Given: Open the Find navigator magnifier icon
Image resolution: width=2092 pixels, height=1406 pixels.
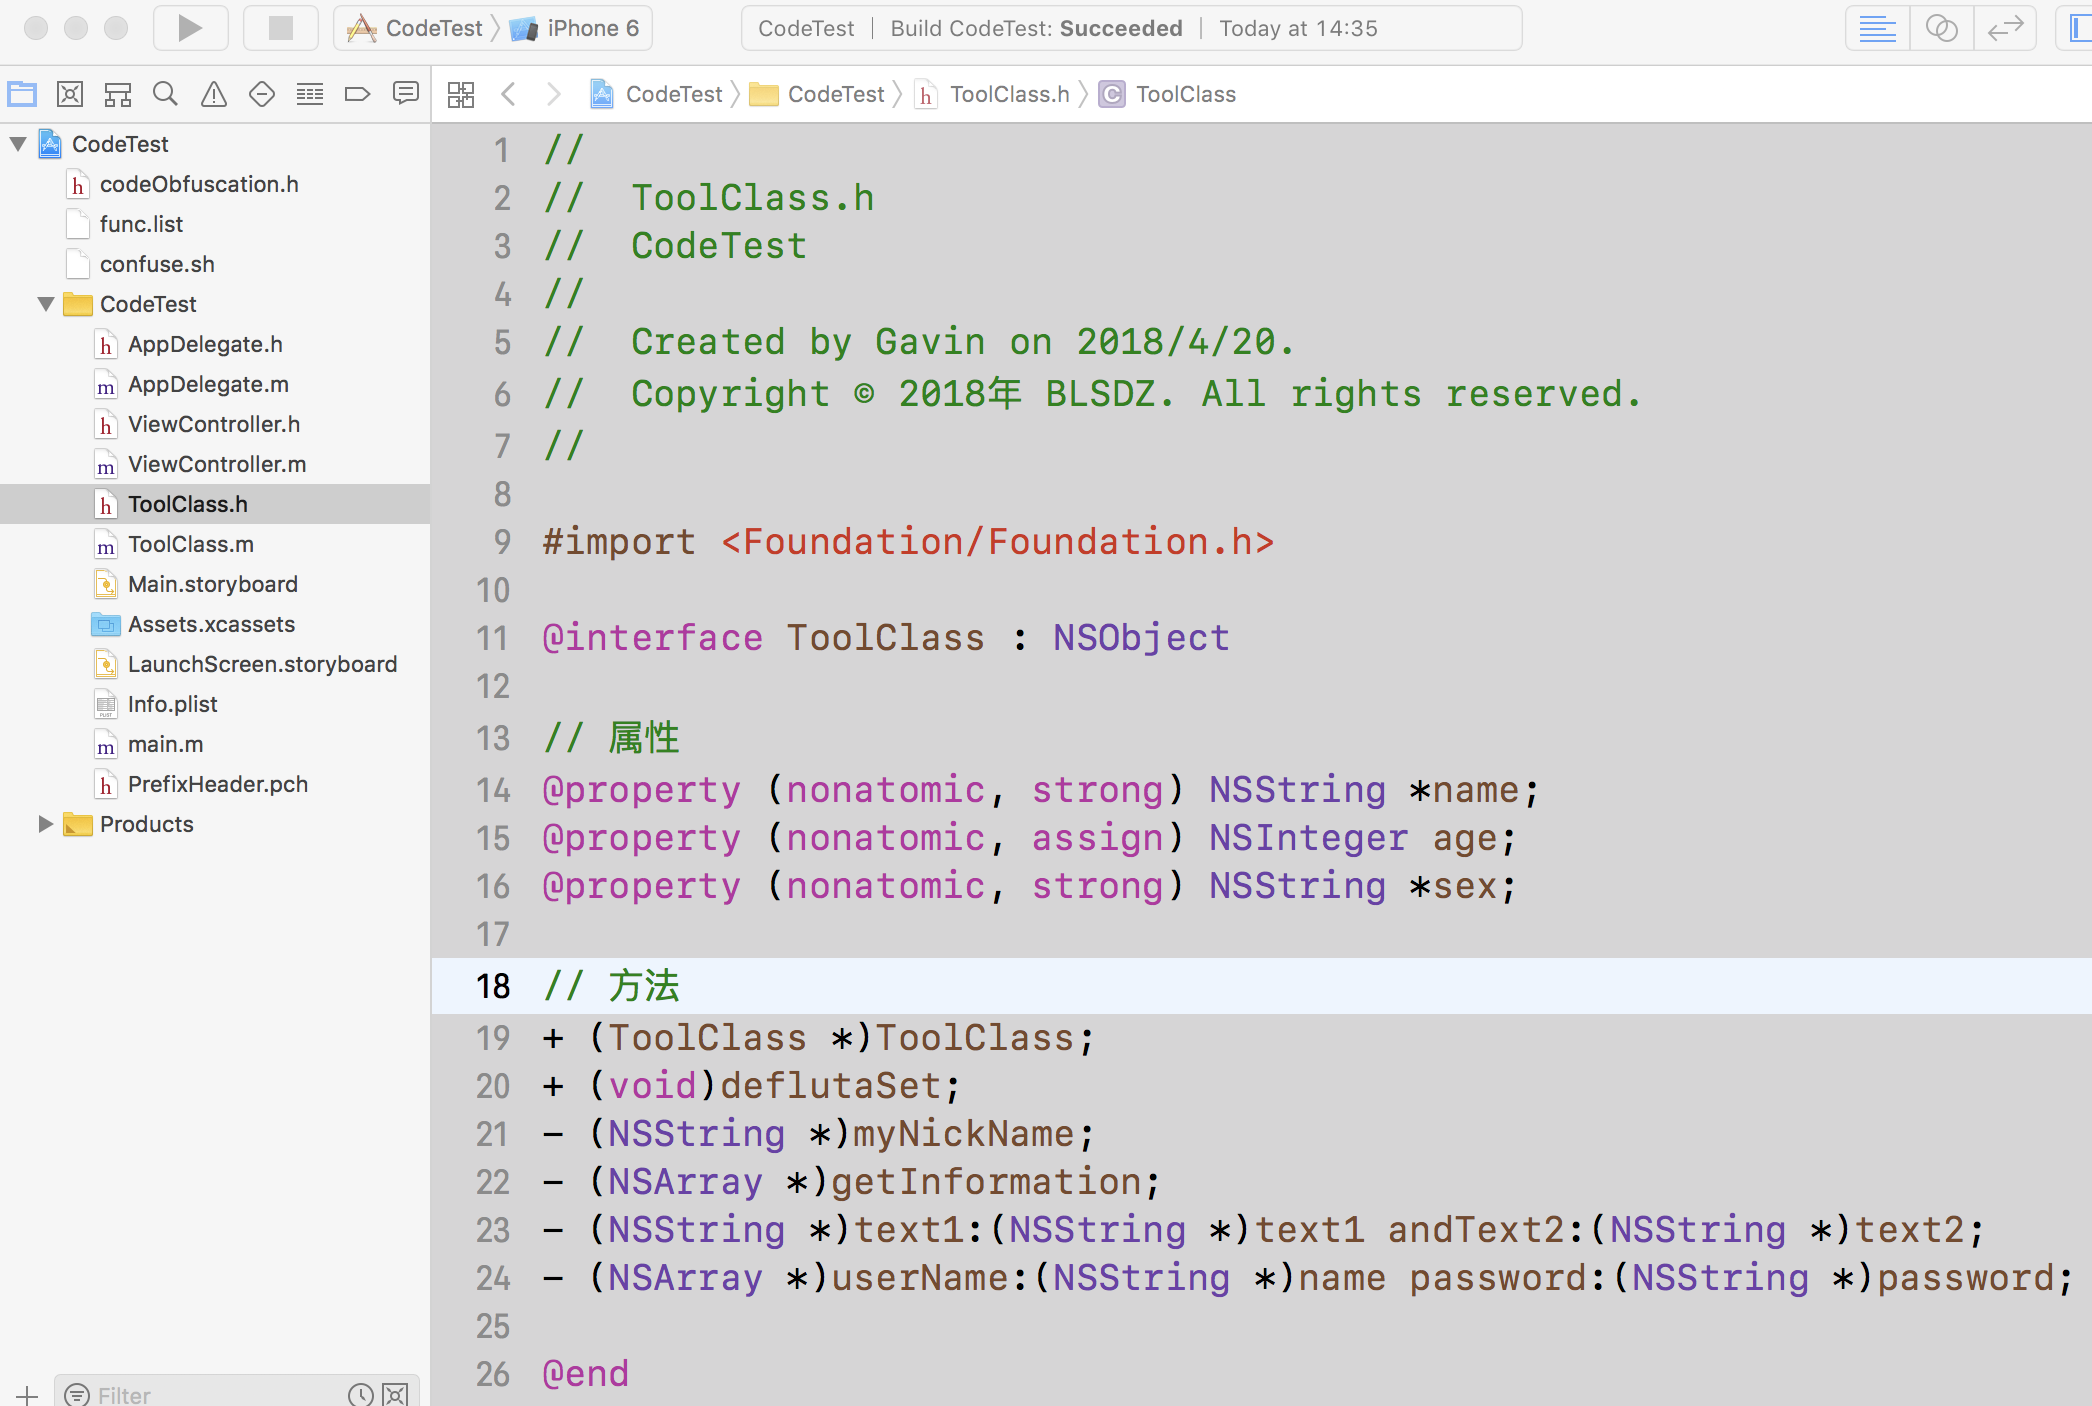Looking at the screenshot, I should (165, 95).
